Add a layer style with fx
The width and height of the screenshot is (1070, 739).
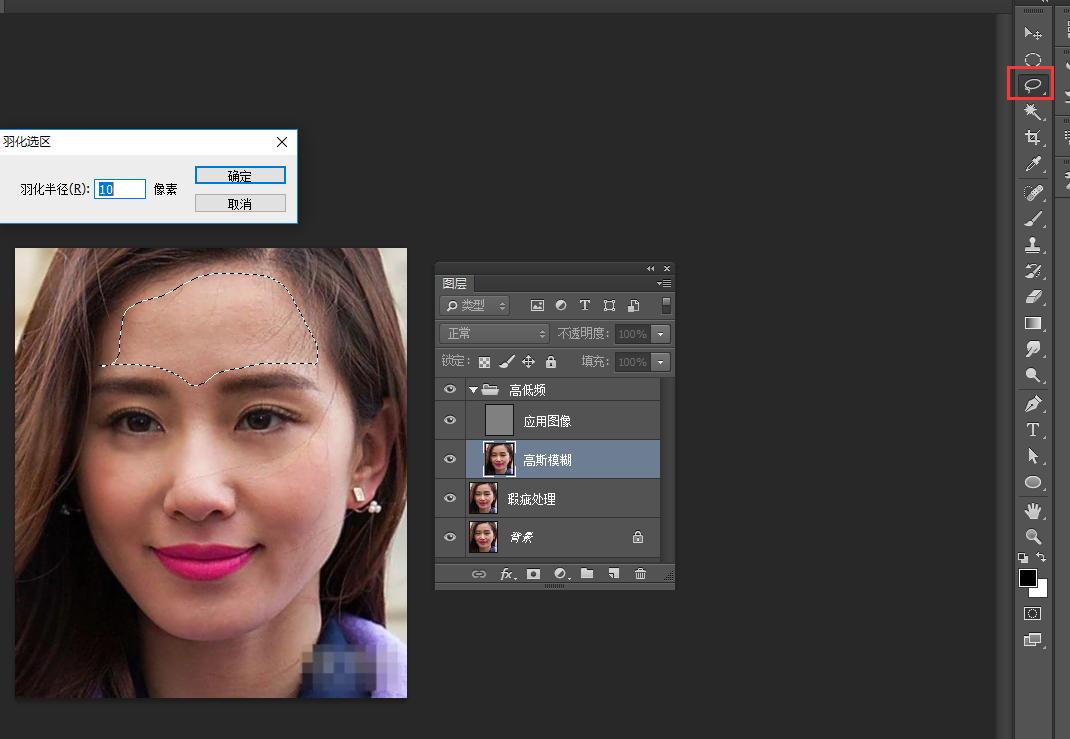(507, 574)
